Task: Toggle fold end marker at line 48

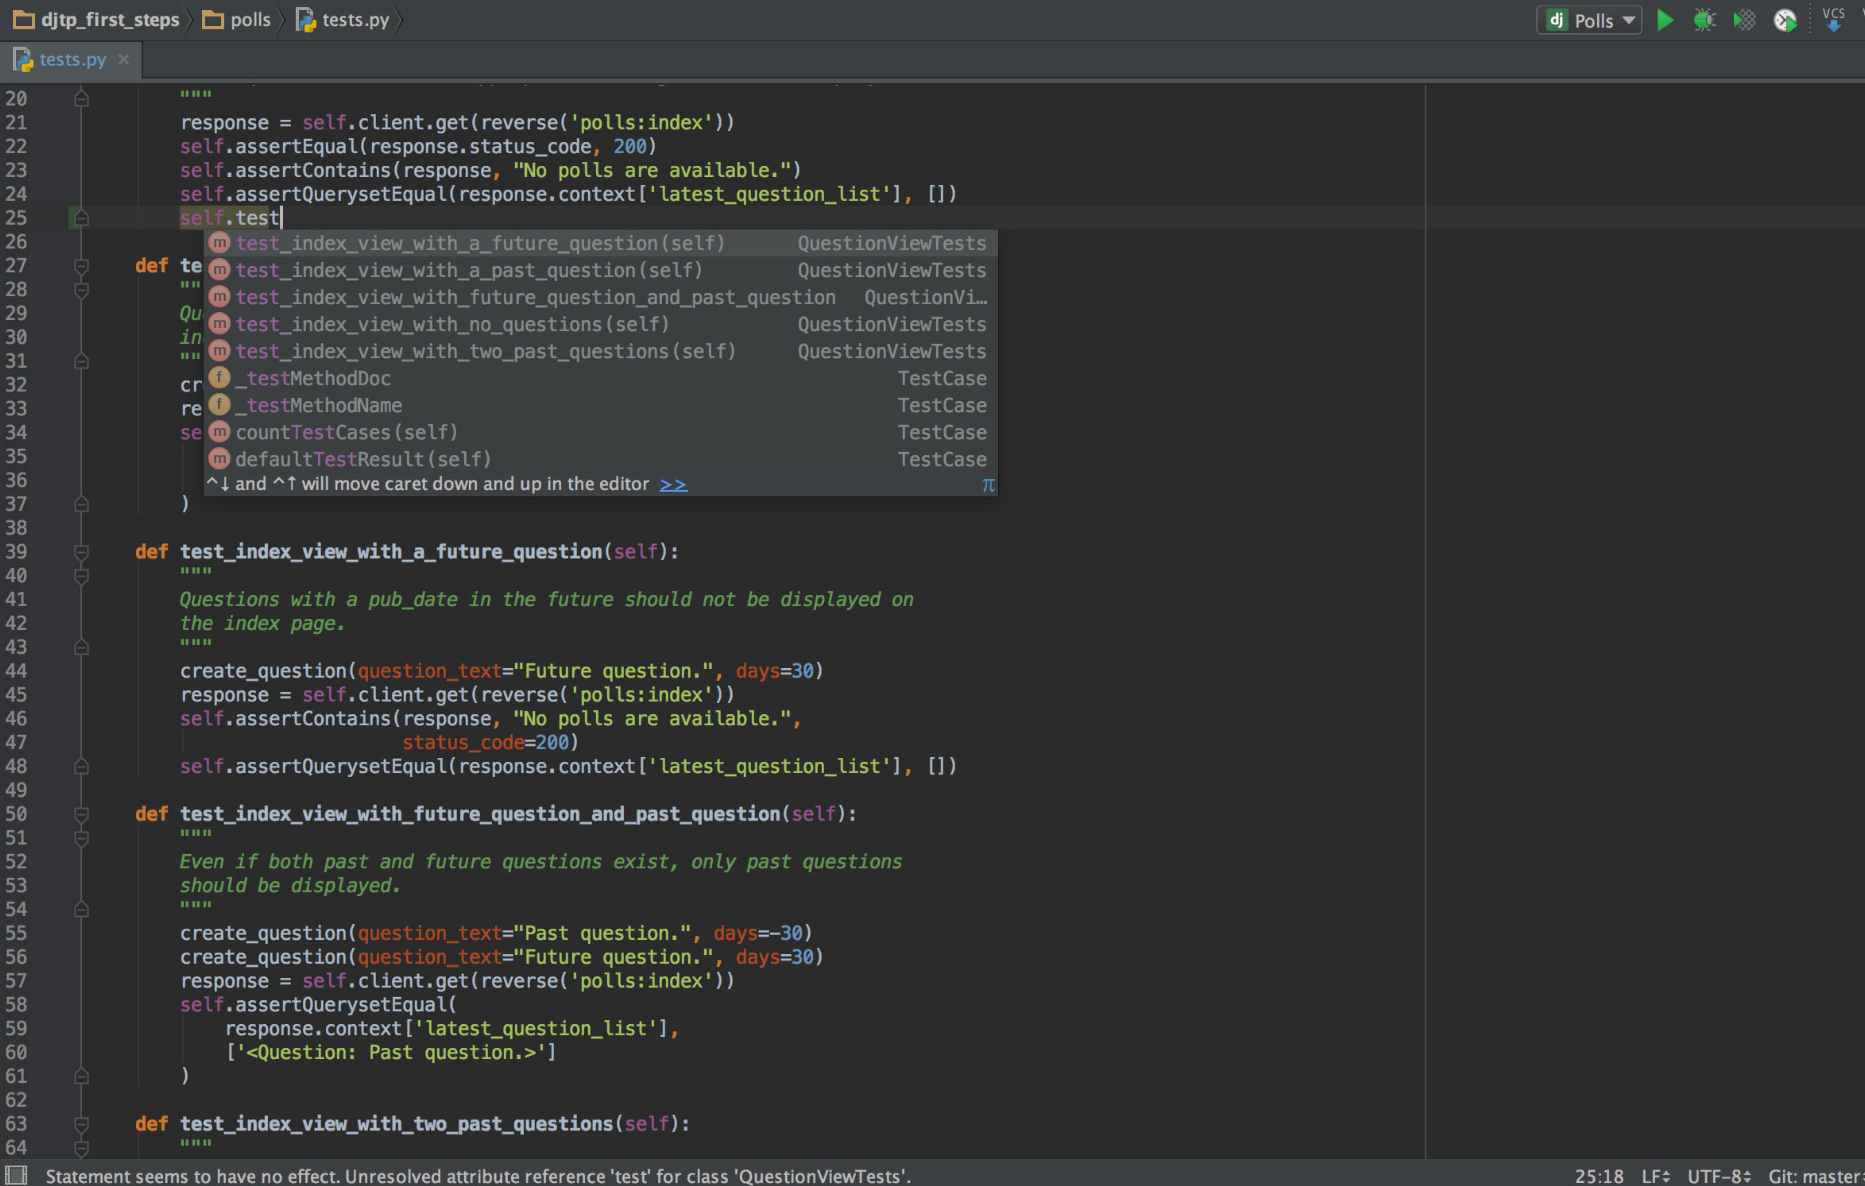Action: point(82,766)
